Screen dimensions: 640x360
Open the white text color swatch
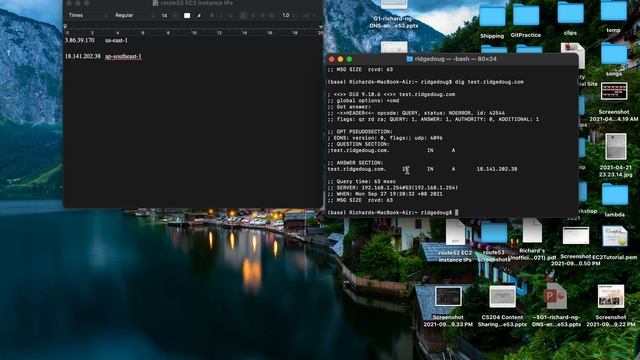click(x=187, y=16)
